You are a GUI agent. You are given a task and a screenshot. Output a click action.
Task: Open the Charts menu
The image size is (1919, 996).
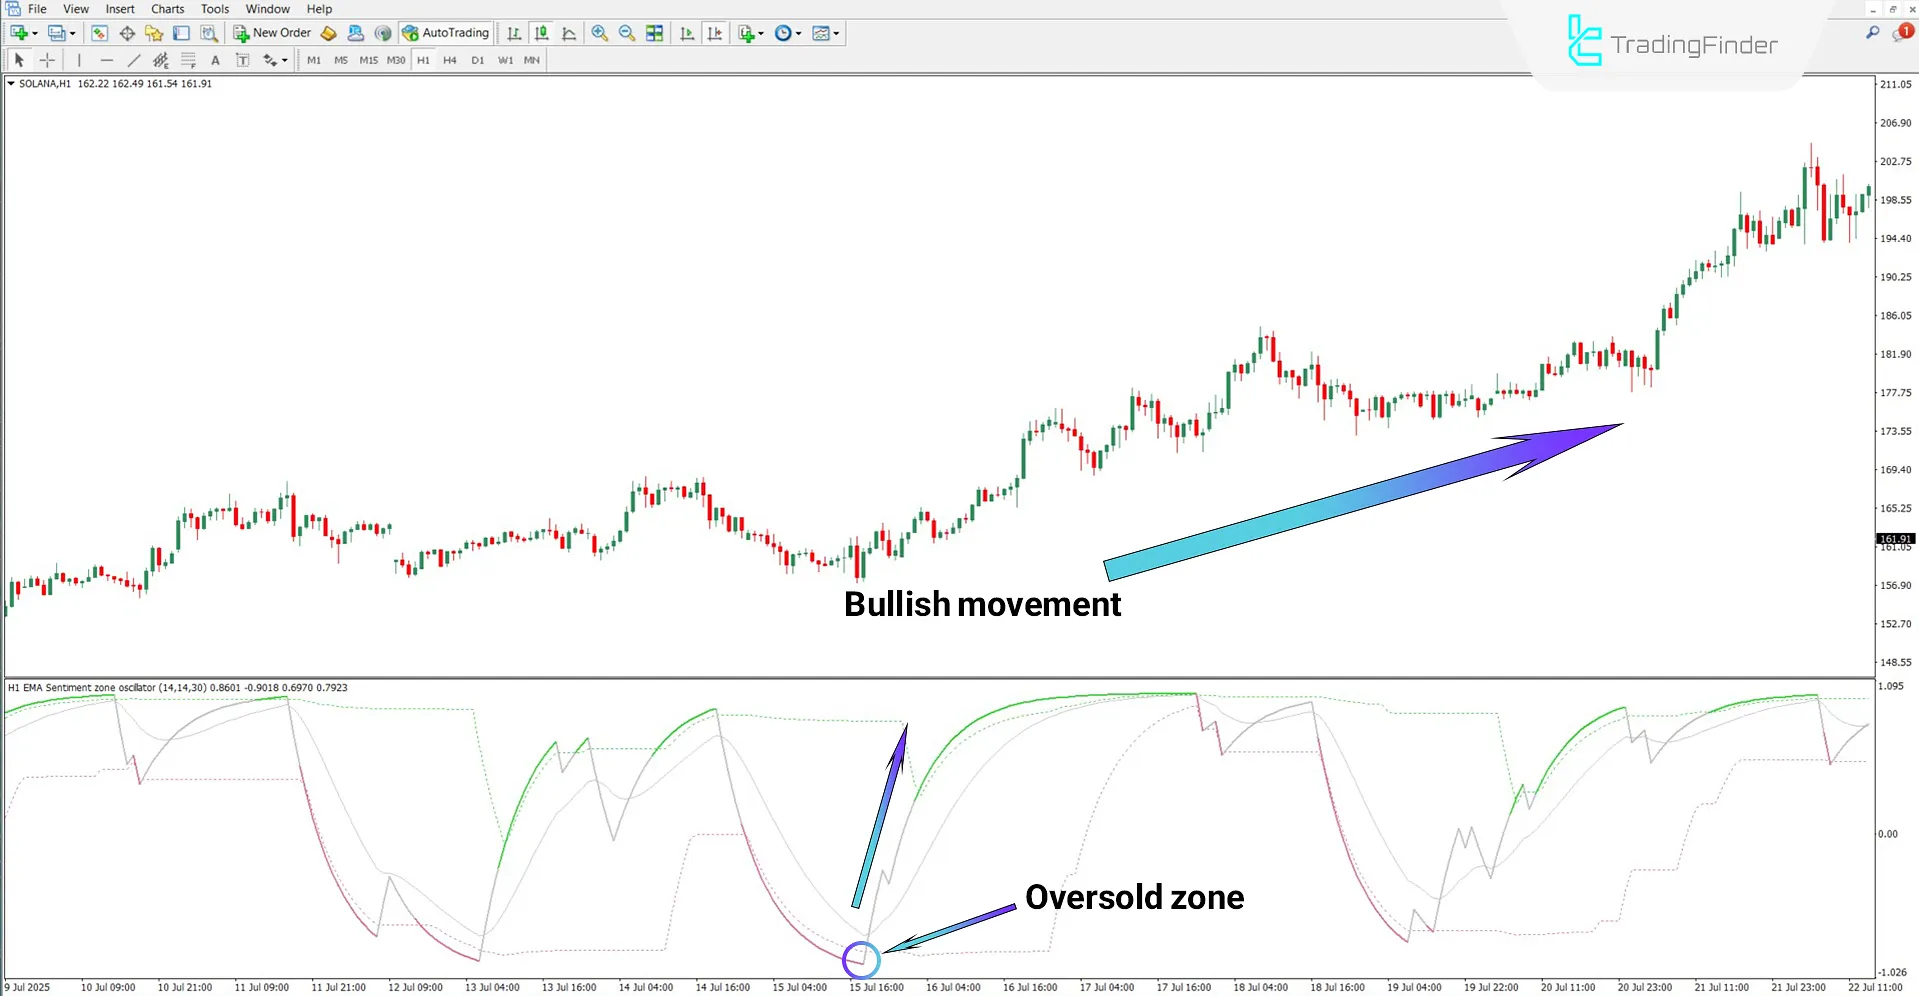[x=167, y=9]
